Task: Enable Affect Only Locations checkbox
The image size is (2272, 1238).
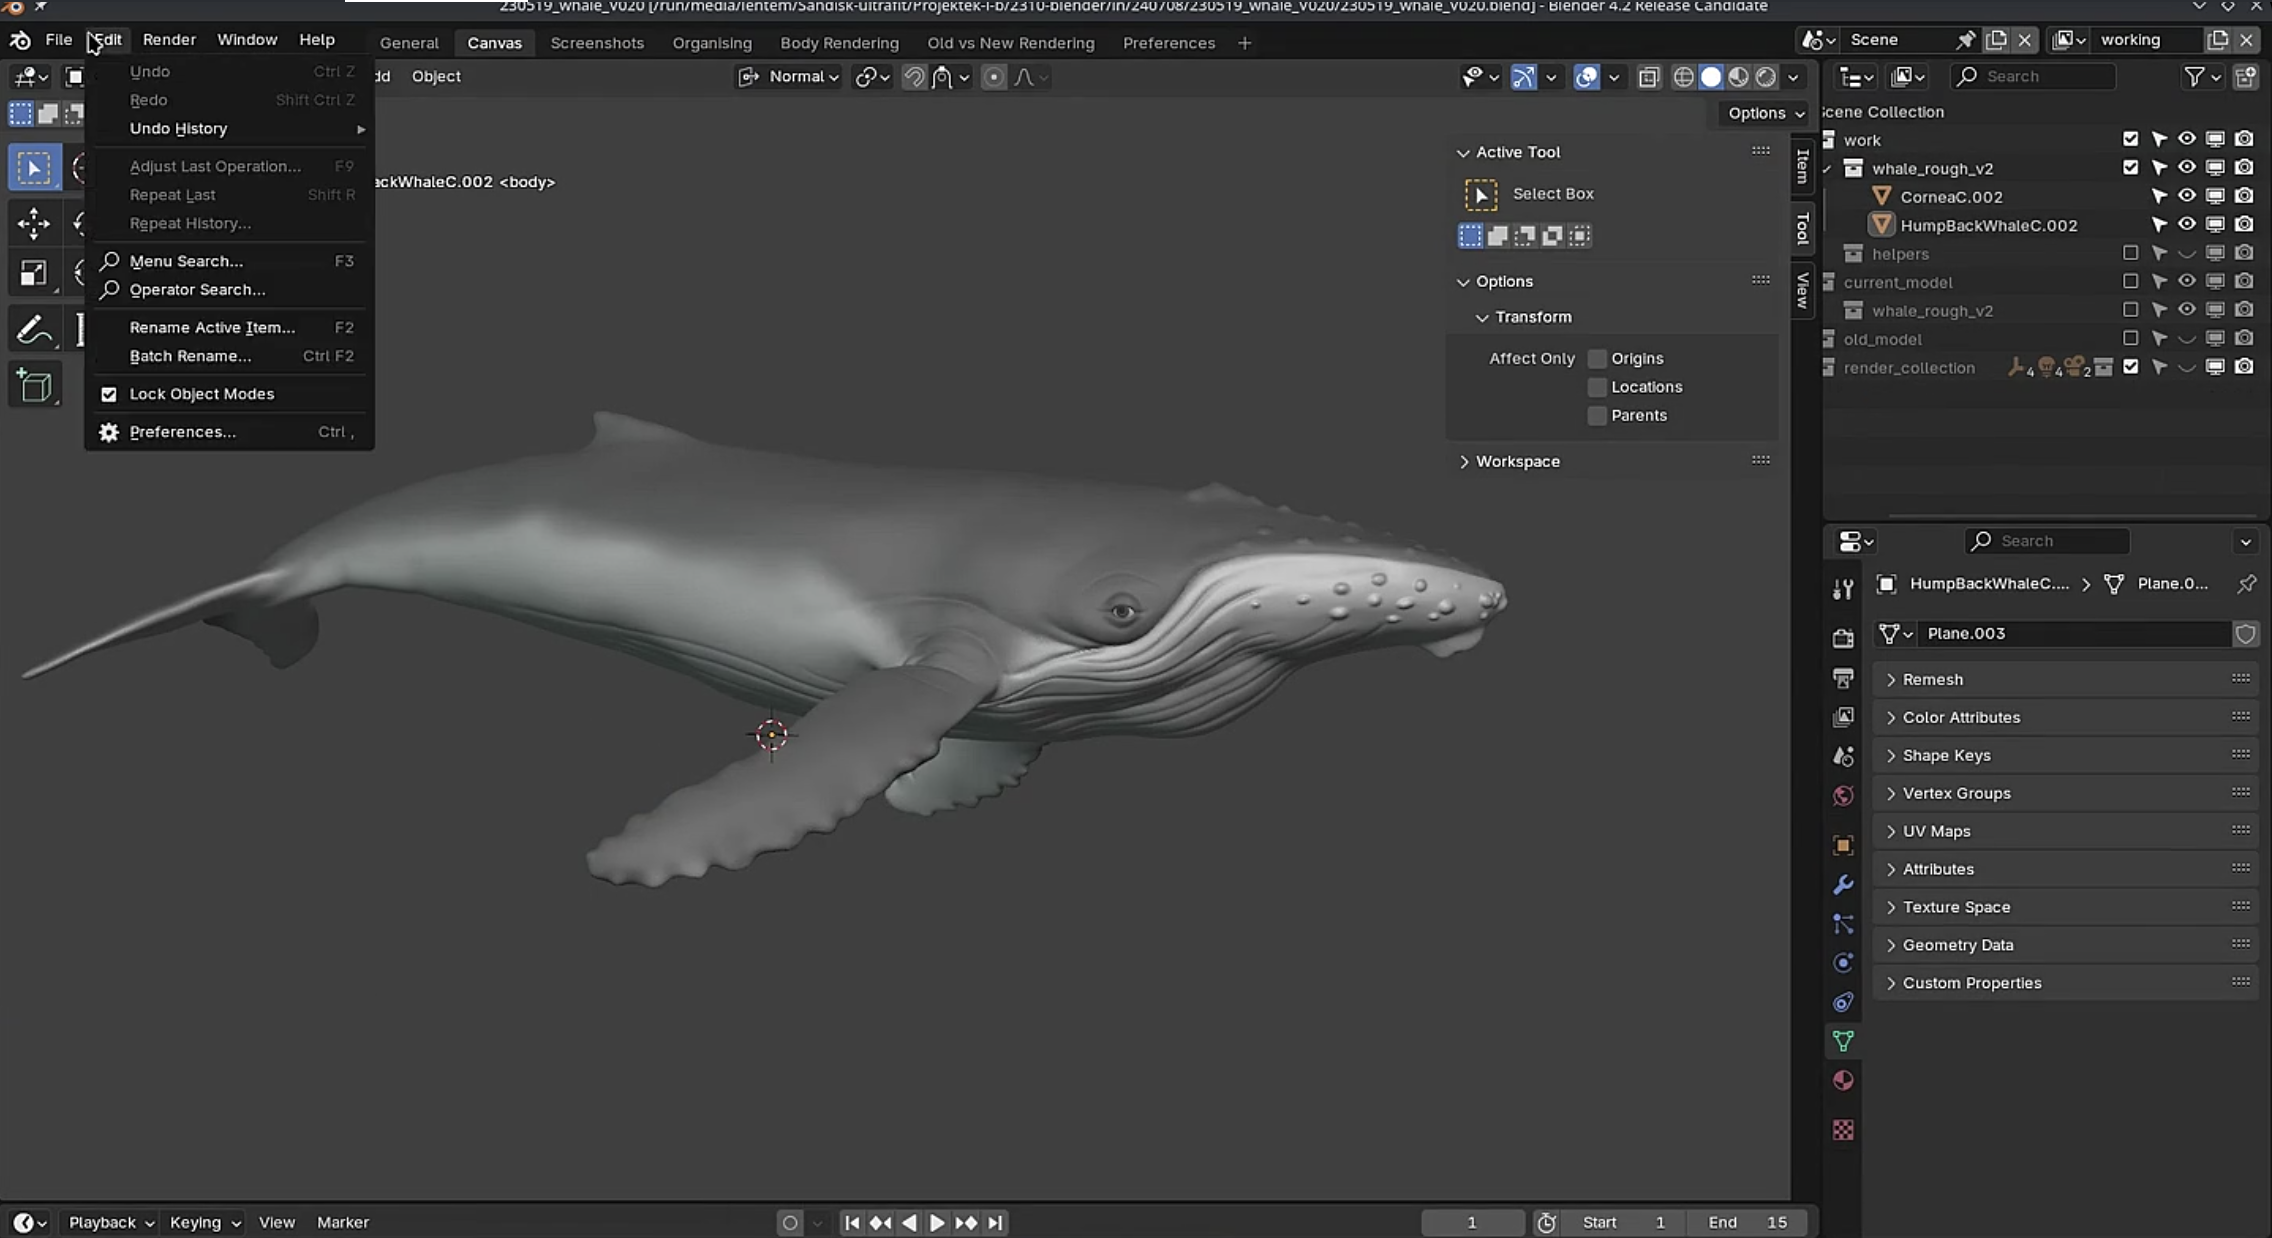Action: [x=1597, y=387]
